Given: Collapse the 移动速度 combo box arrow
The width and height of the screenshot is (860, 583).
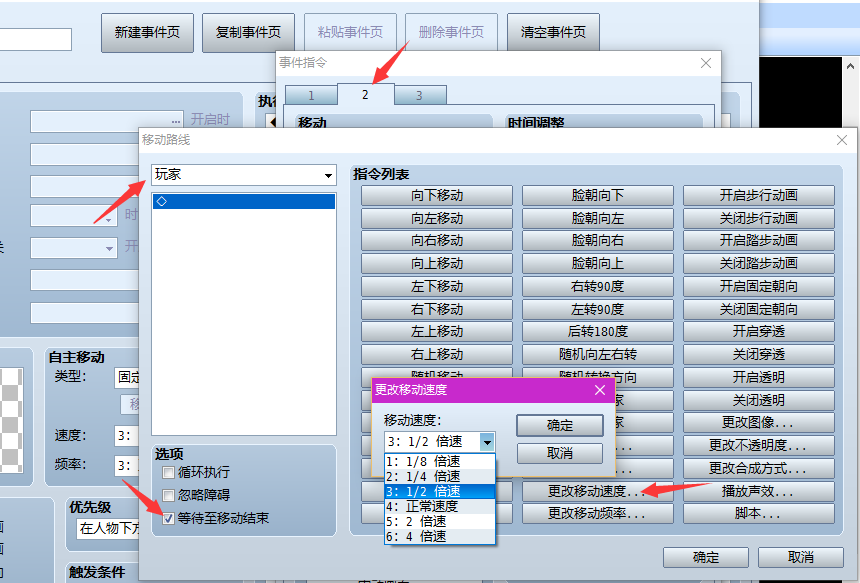Looking at the screenshot, I should [487, 442].
